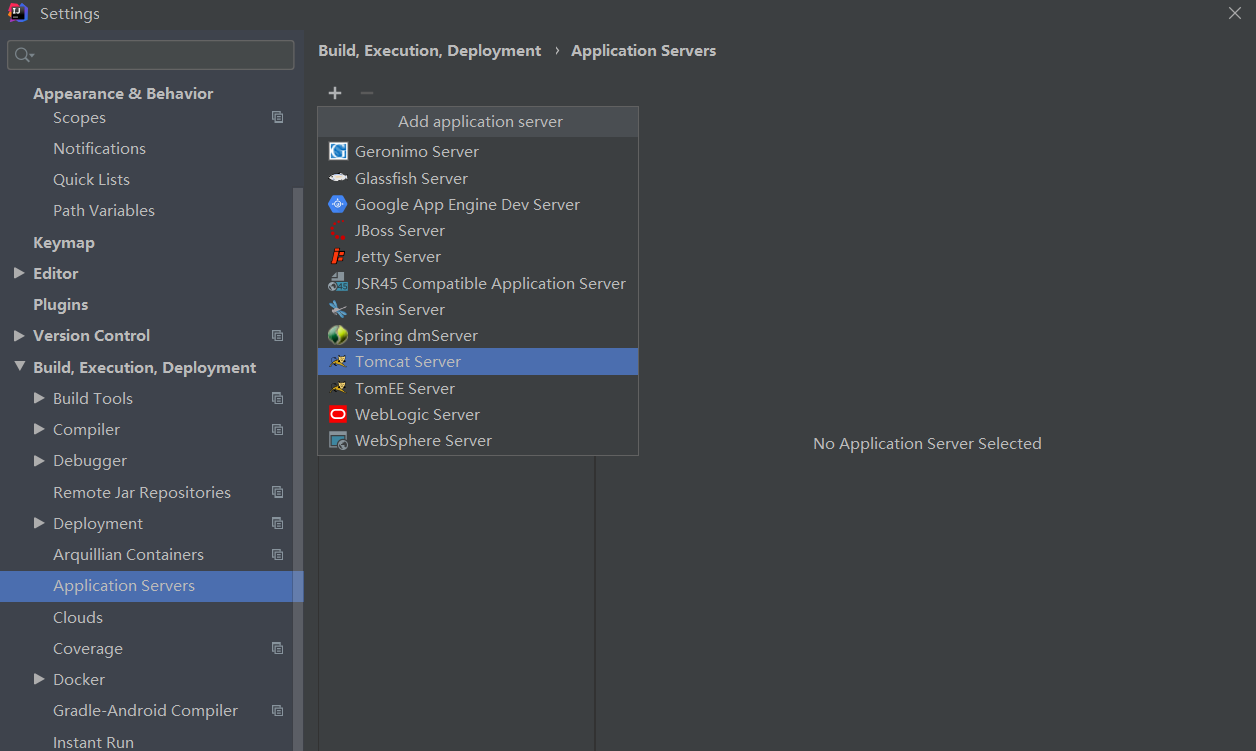Click project-level icon beside Deployment
The width and height of the screenshot is (1256, 751).
(278, 523)
